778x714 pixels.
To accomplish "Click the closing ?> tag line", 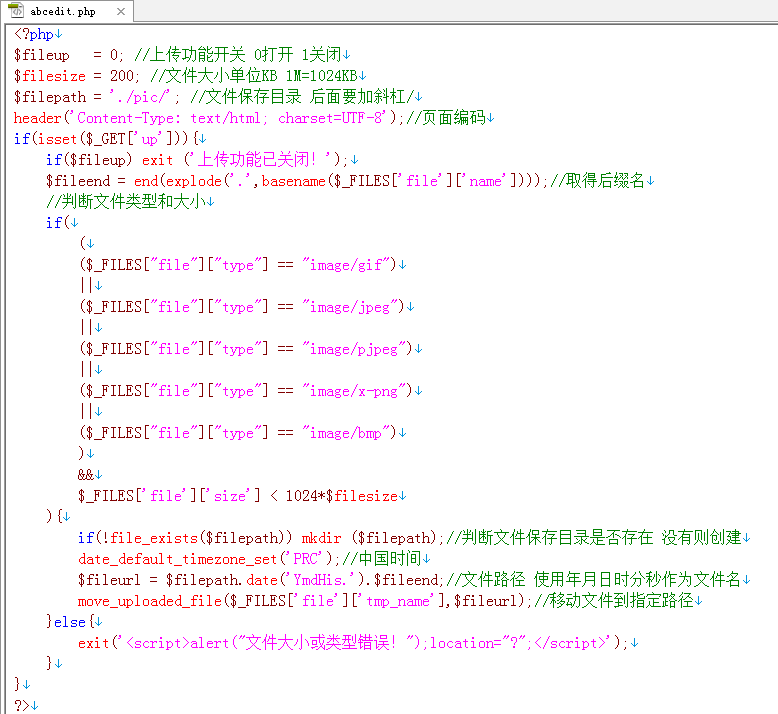I will point(26,705).
